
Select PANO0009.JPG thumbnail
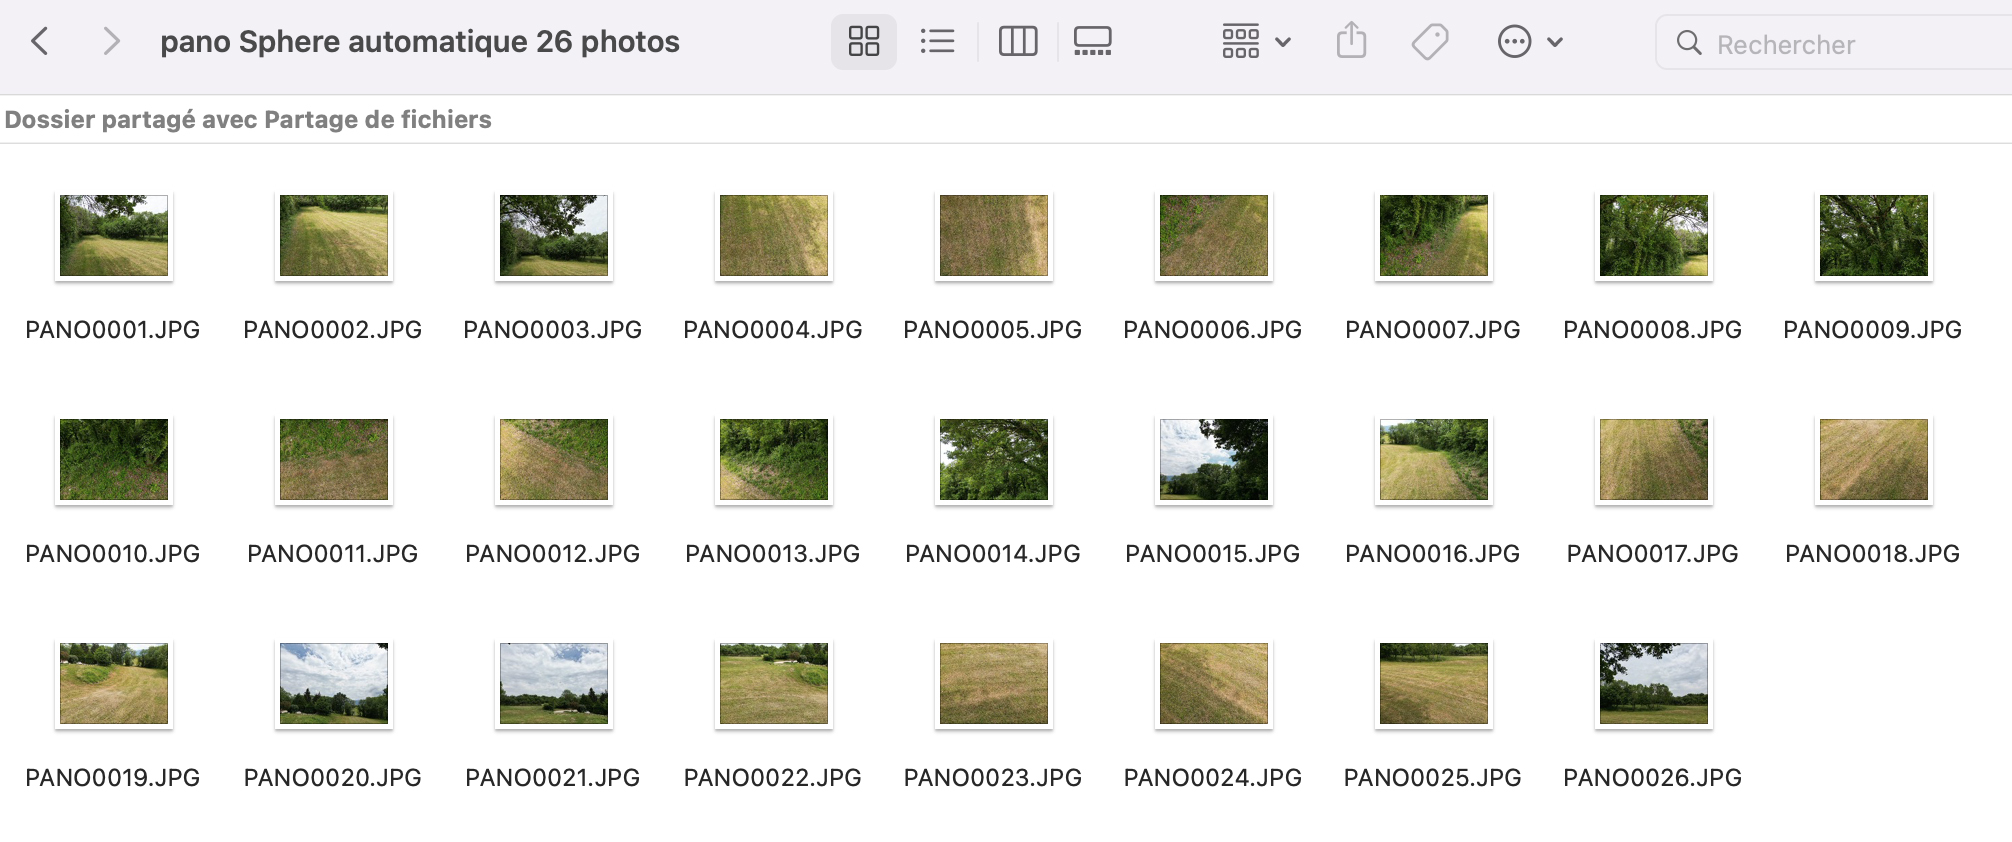(x=1874, y=236)
